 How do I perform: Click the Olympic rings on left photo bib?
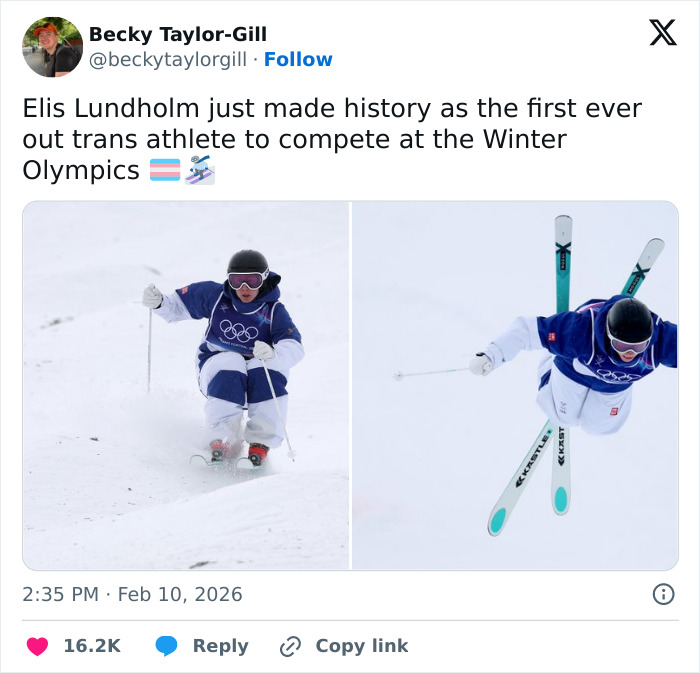tap(238, 331)
